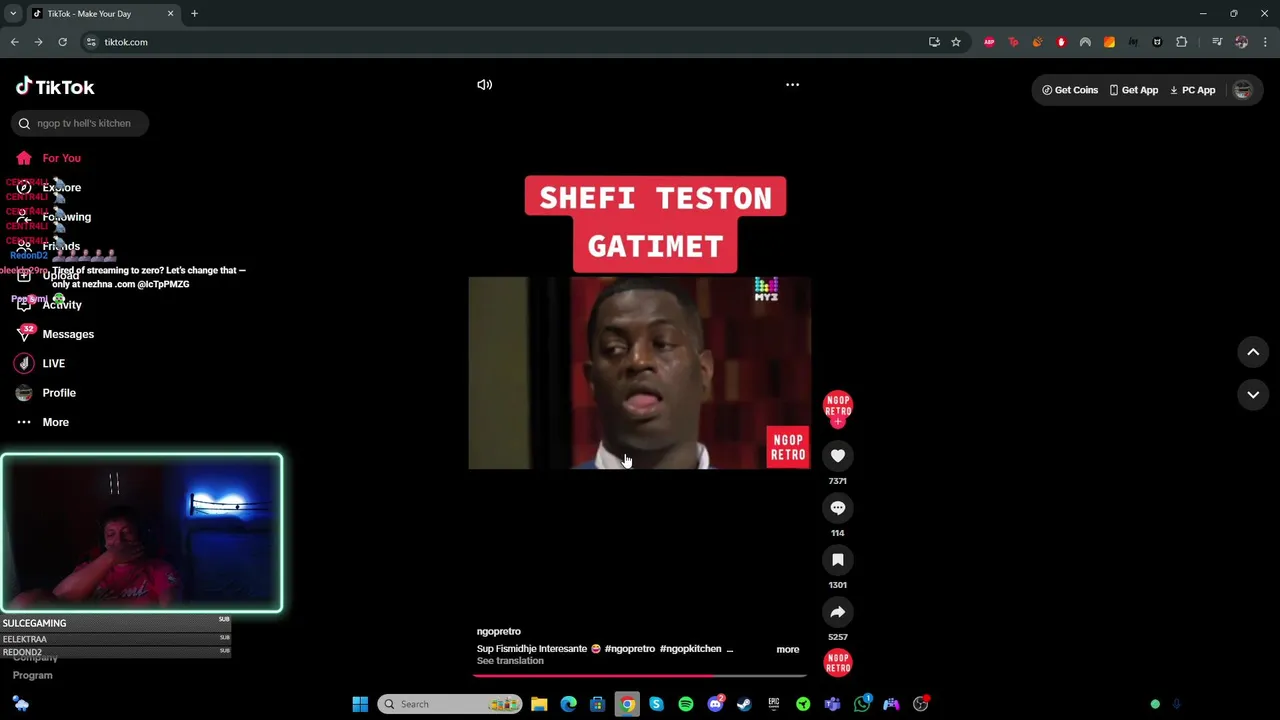Go to the next video using the down chevron
The image size is (1280, 720).
[x=1253, y=395]
